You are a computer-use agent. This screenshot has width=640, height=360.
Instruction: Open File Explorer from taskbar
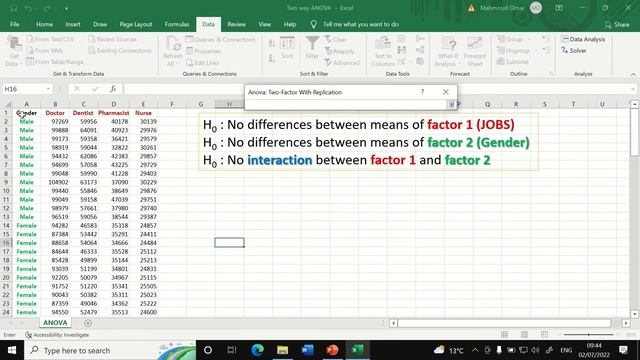click(x=282, y=350)
